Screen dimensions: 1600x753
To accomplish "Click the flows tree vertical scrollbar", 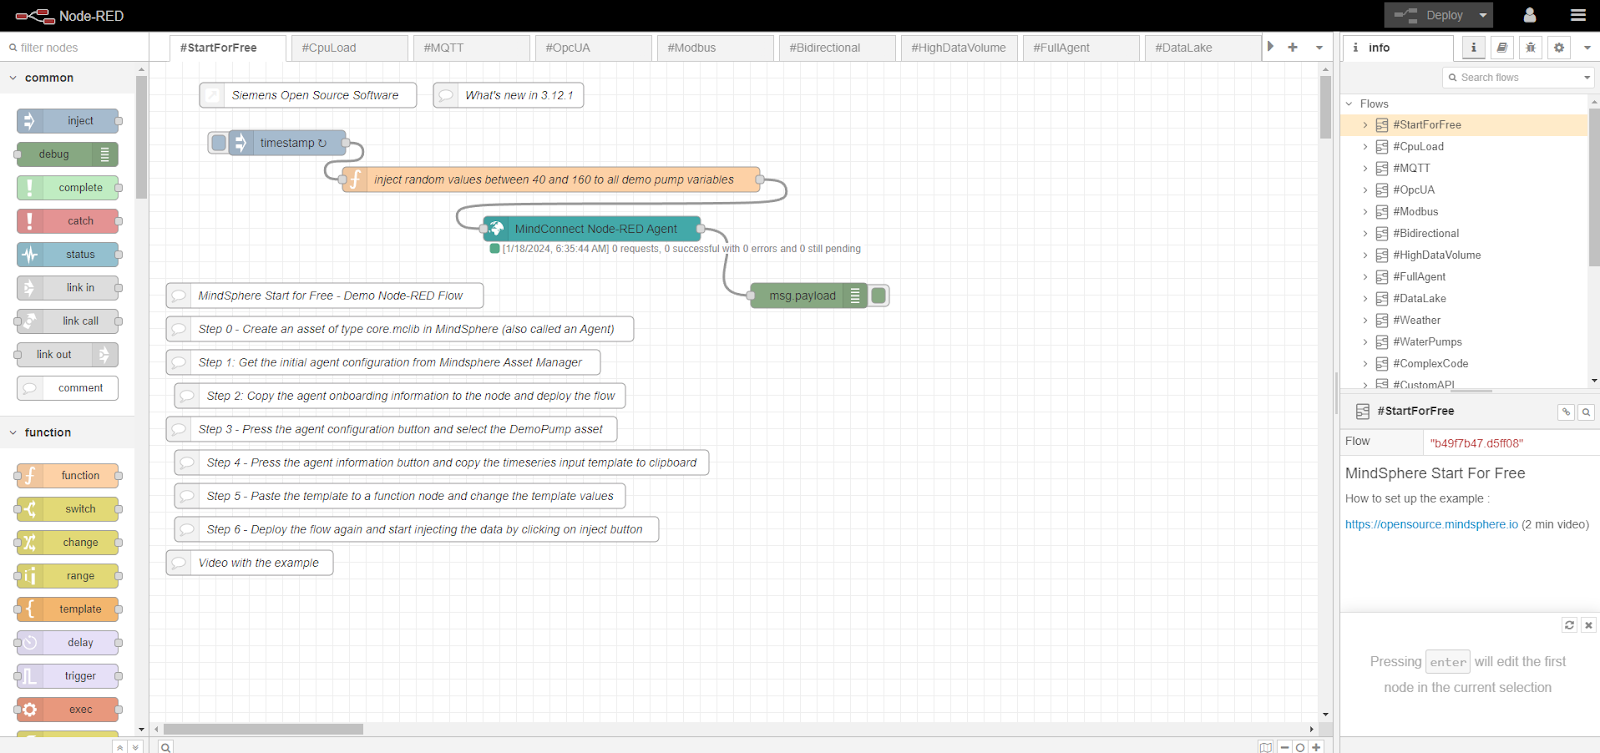I will pyautogui.click(x=1594, y=187).
